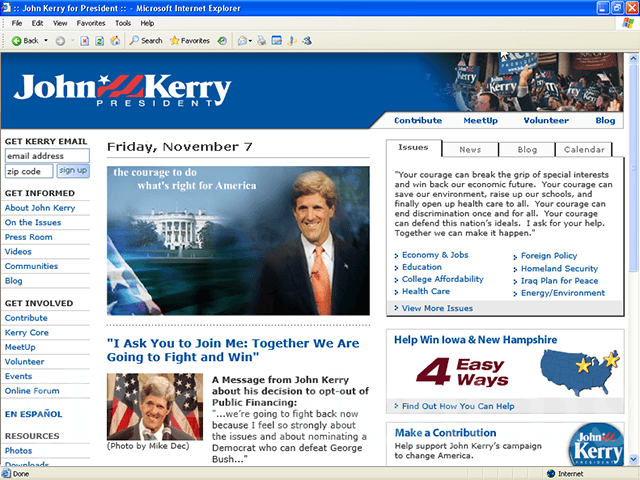Viewport: 640px width, 480px height.
Task: Select the Issues tab
Action: coord(413,148)
